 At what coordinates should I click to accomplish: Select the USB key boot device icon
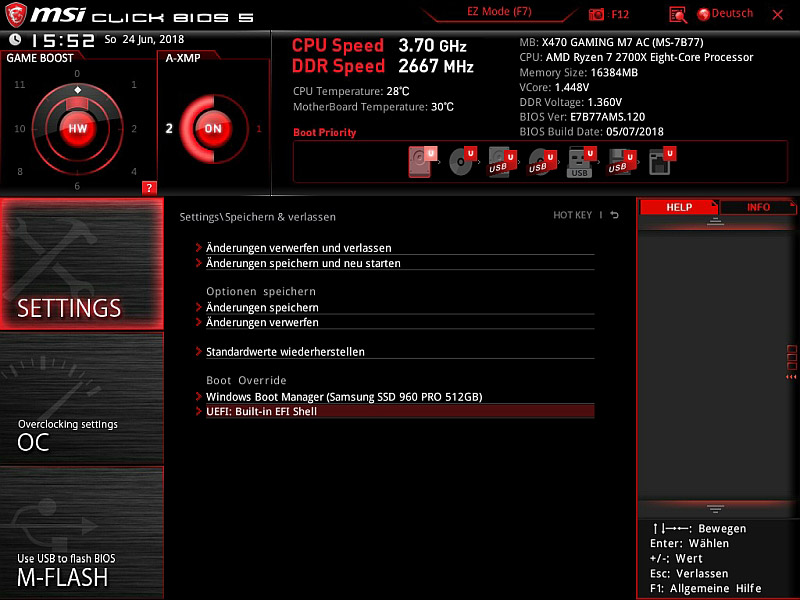[582, 163]
